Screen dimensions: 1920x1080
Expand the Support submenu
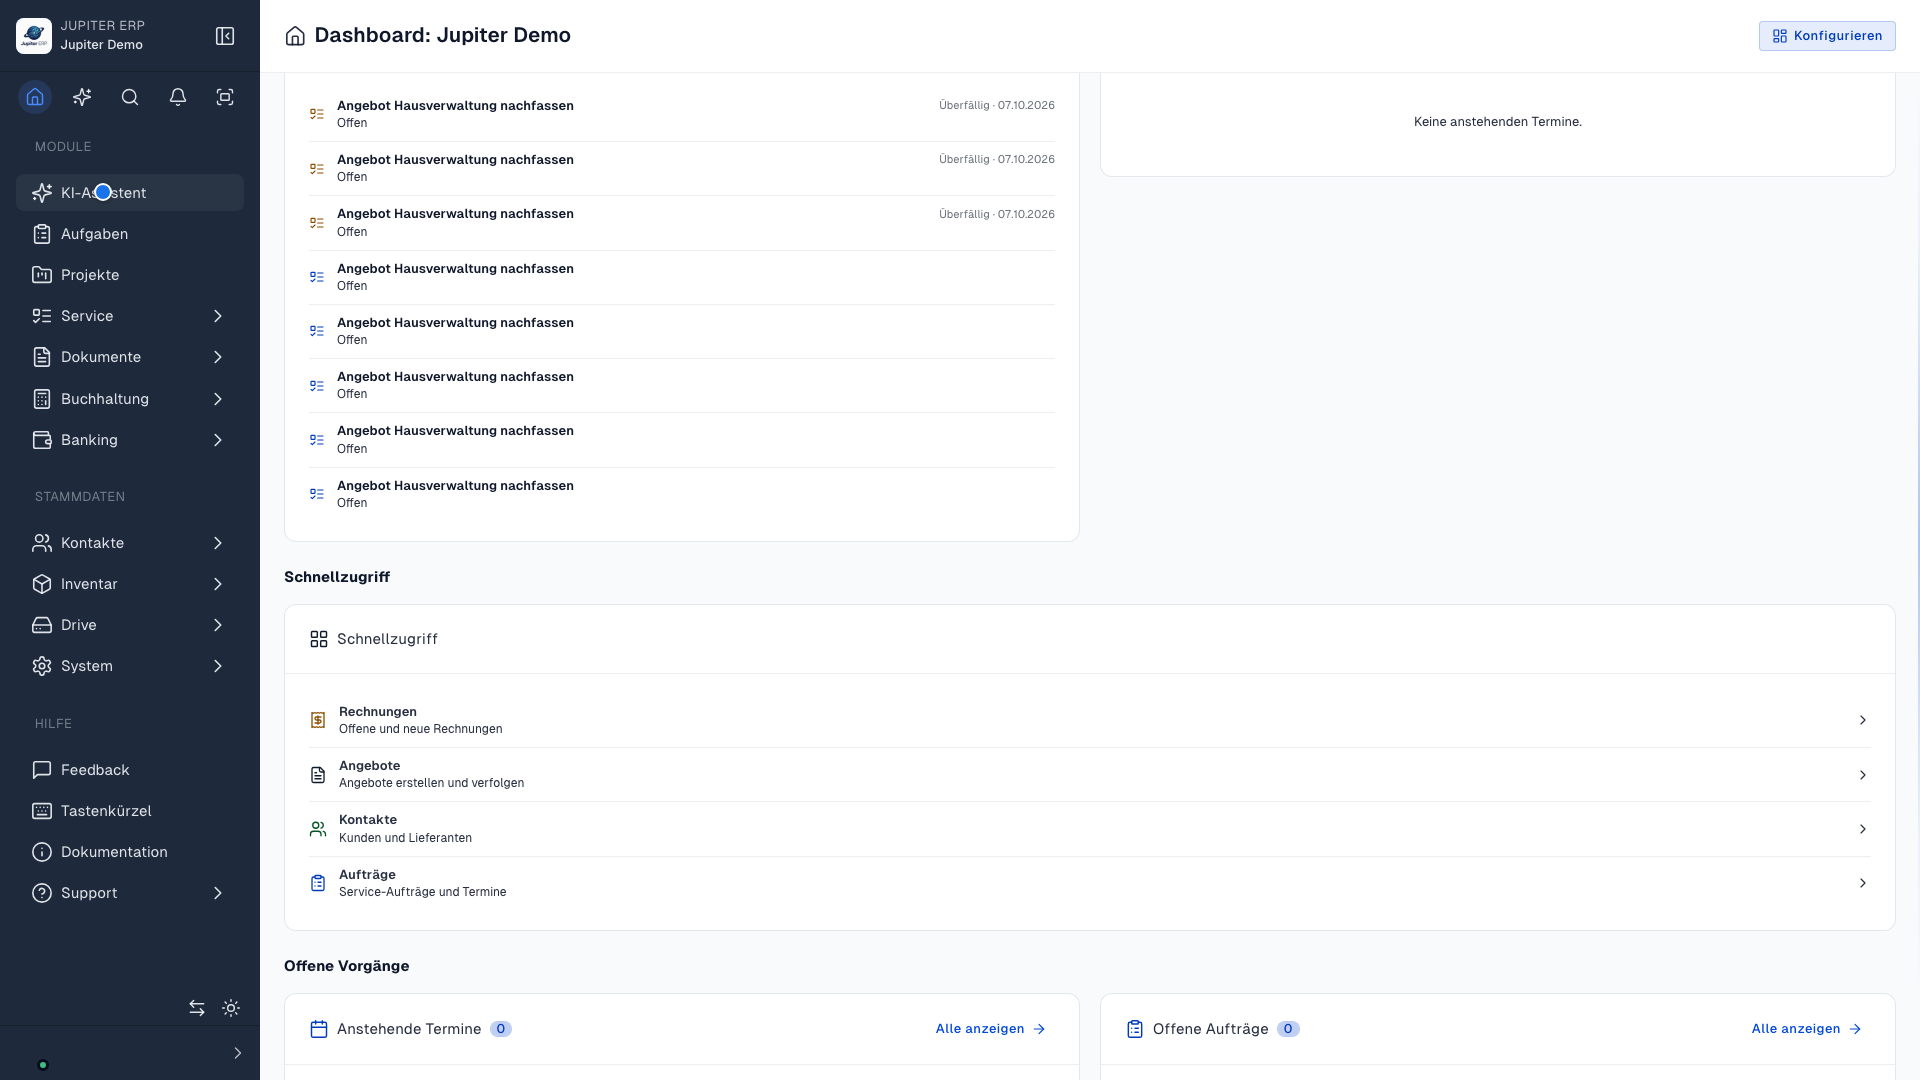pos(218,893)
